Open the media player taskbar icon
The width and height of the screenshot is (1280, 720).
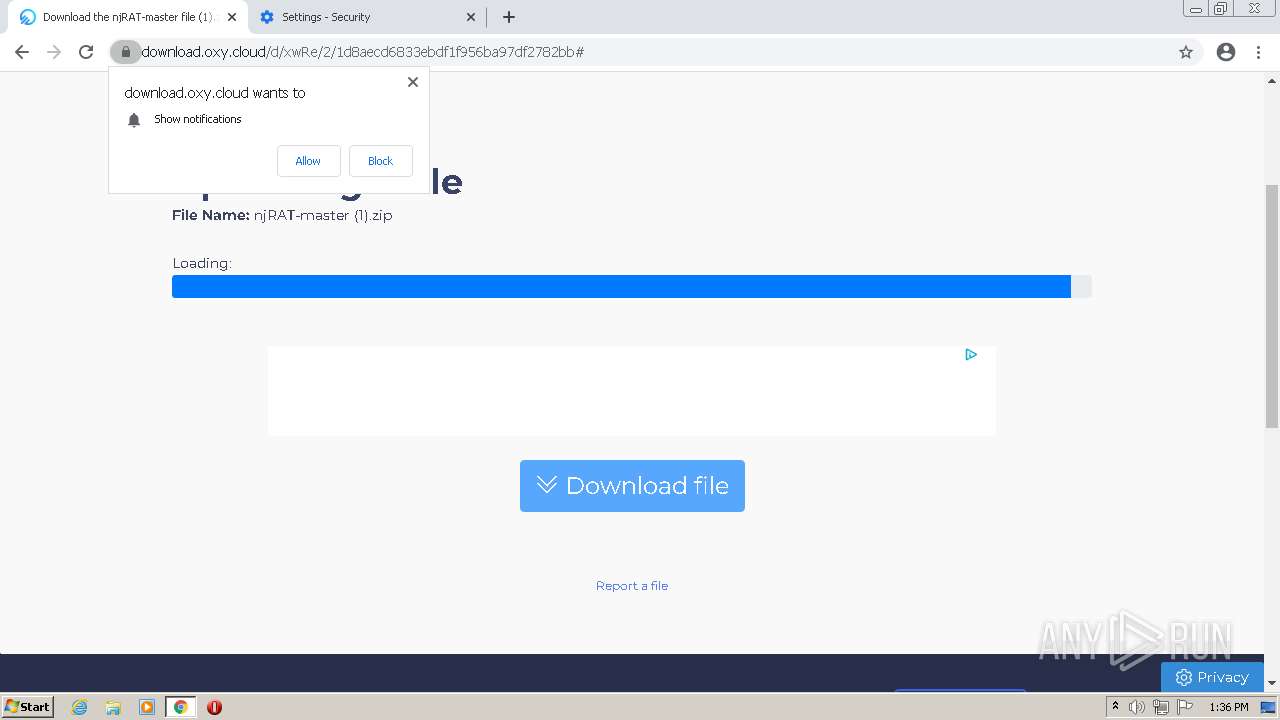click(x=147, y=707)
